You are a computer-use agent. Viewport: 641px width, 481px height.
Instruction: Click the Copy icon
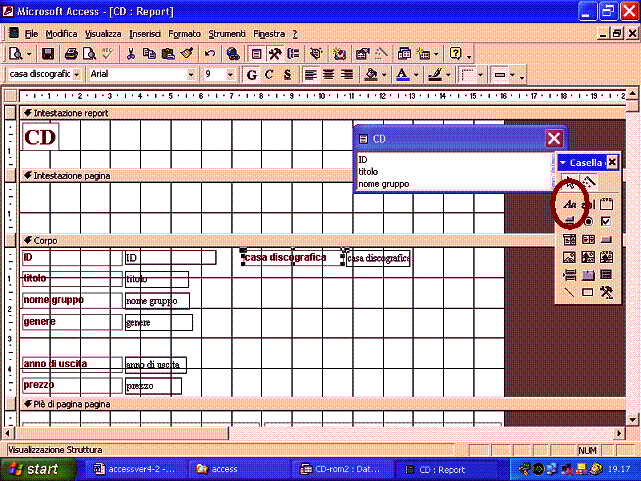[x=150, y=54]
